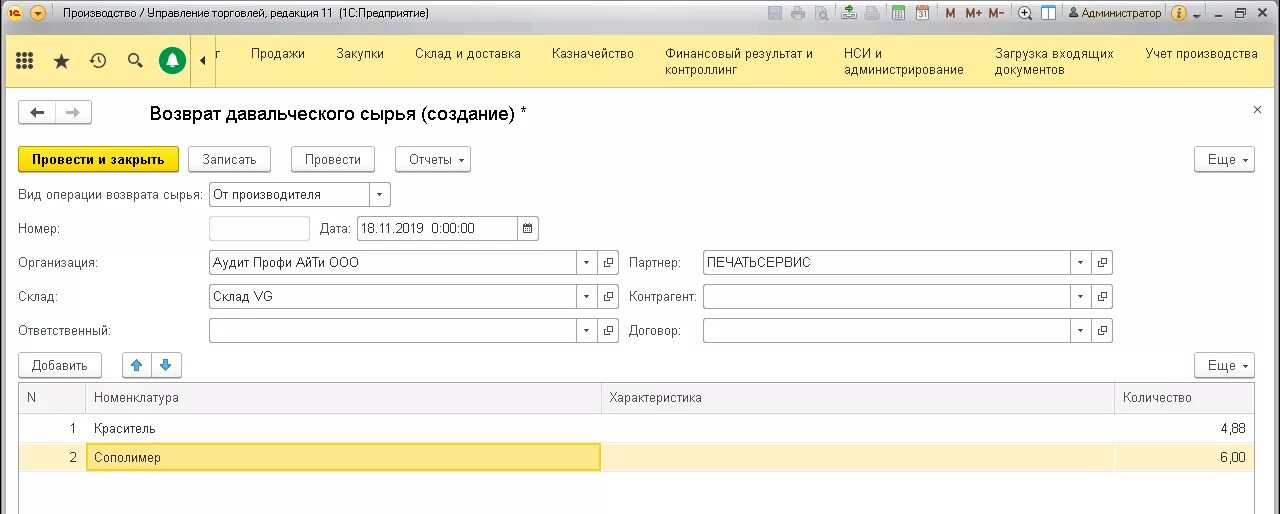Click the 1C main menu dropdown icon

click(x=38, y=13)
